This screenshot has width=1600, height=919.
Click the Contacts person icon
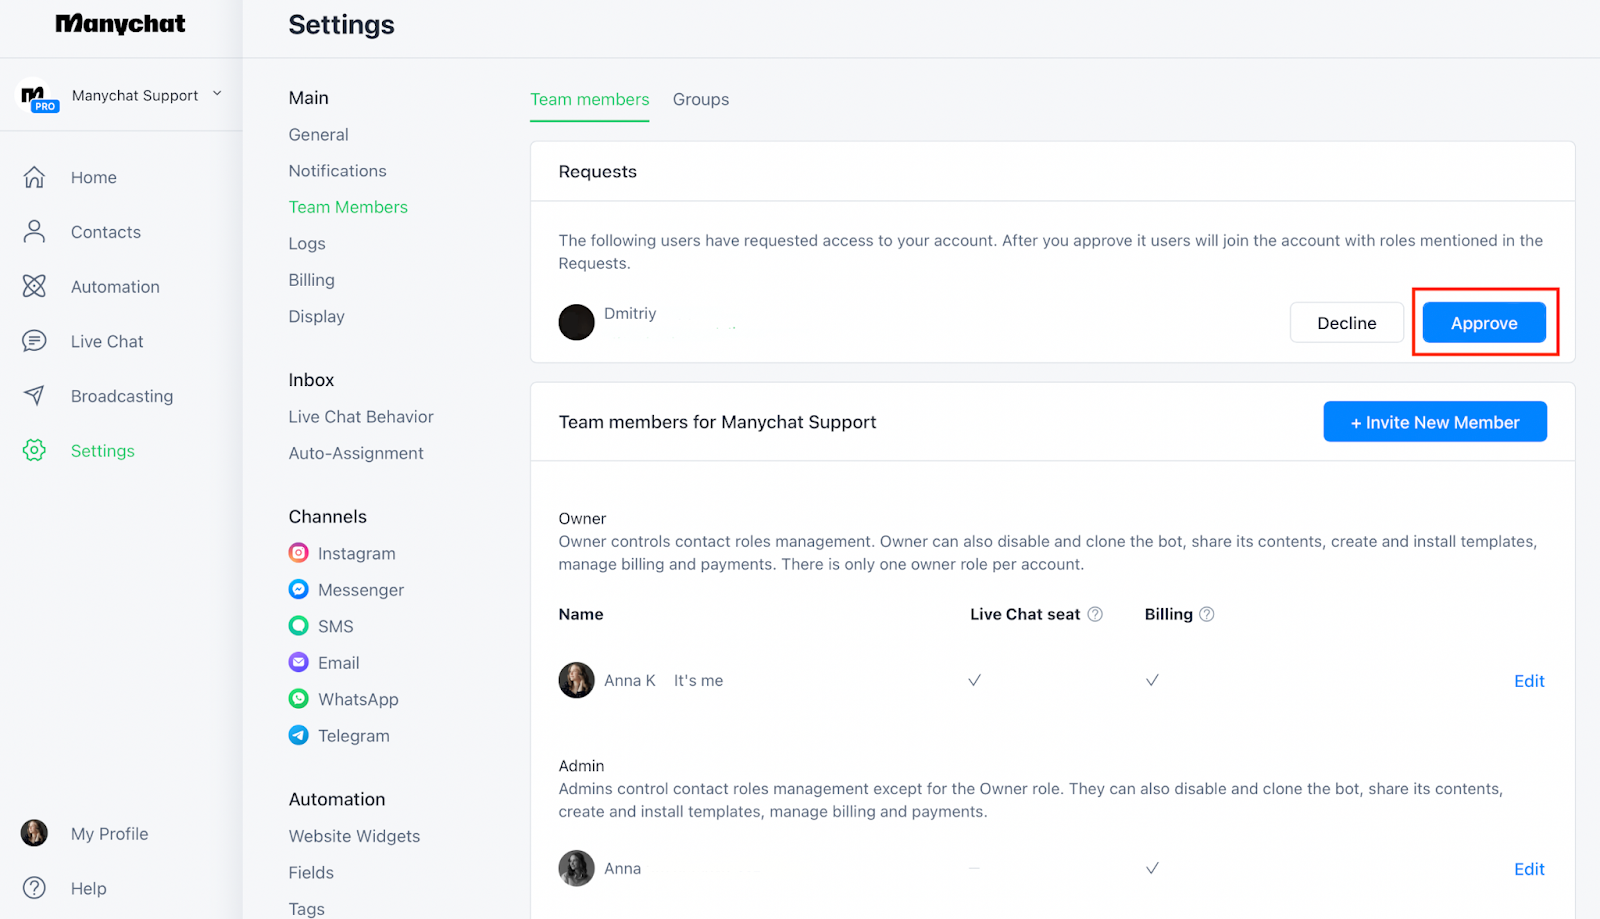[34, 232]
